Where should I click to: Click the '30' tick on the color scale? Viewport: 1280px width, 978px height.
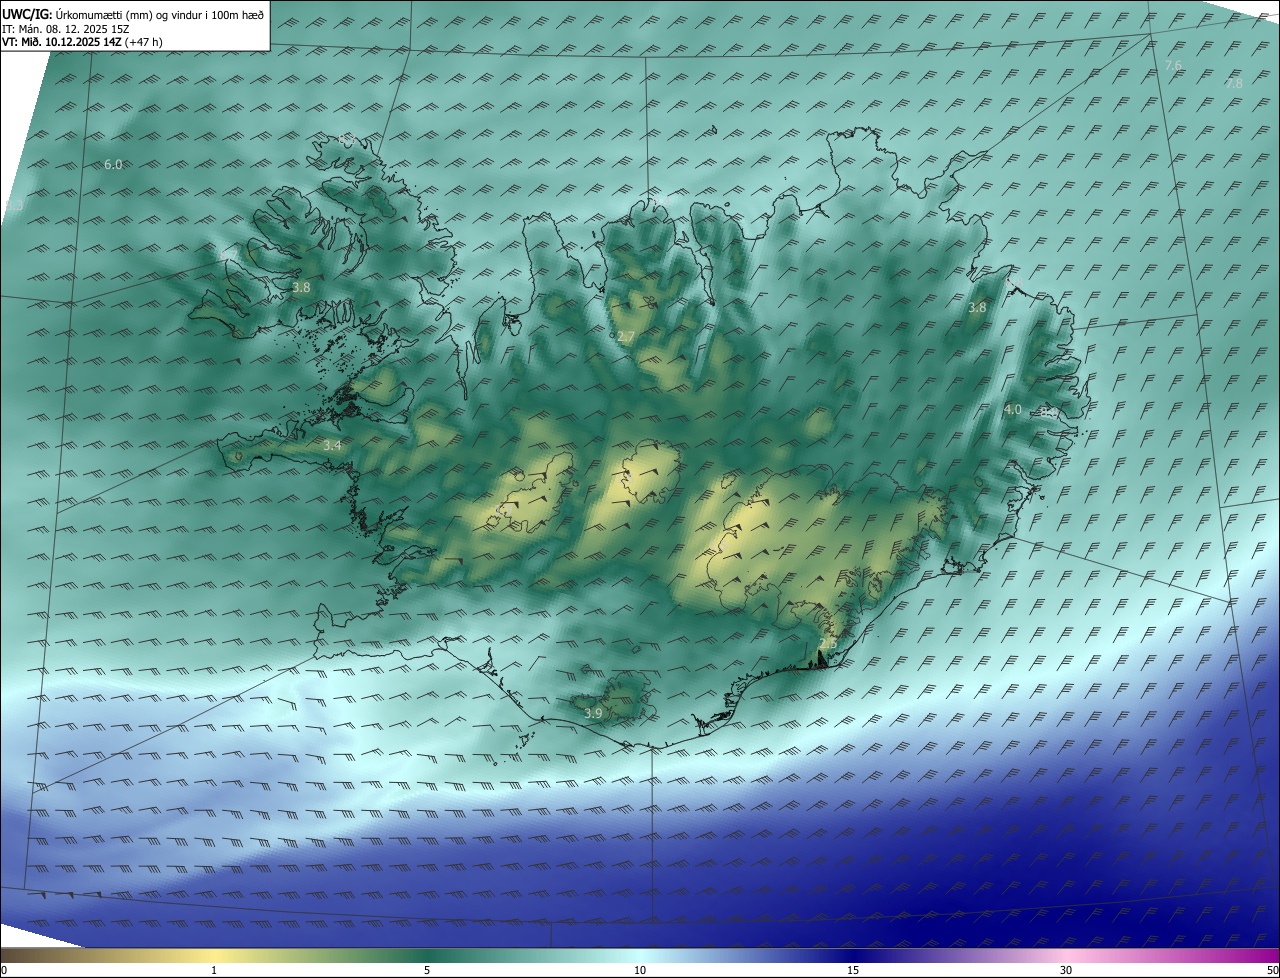[x=1066, y=970]
